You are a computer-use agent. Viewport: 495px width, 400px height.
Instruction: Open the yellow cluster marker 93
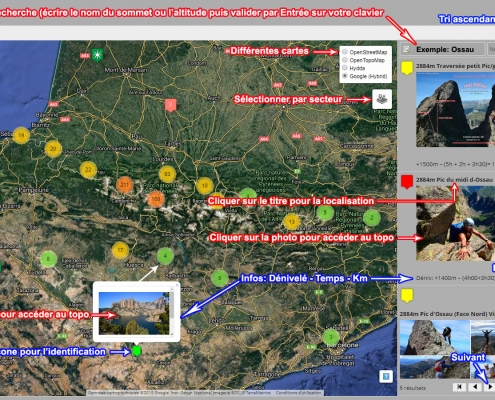pyautogui.click(x=167, y=174)
